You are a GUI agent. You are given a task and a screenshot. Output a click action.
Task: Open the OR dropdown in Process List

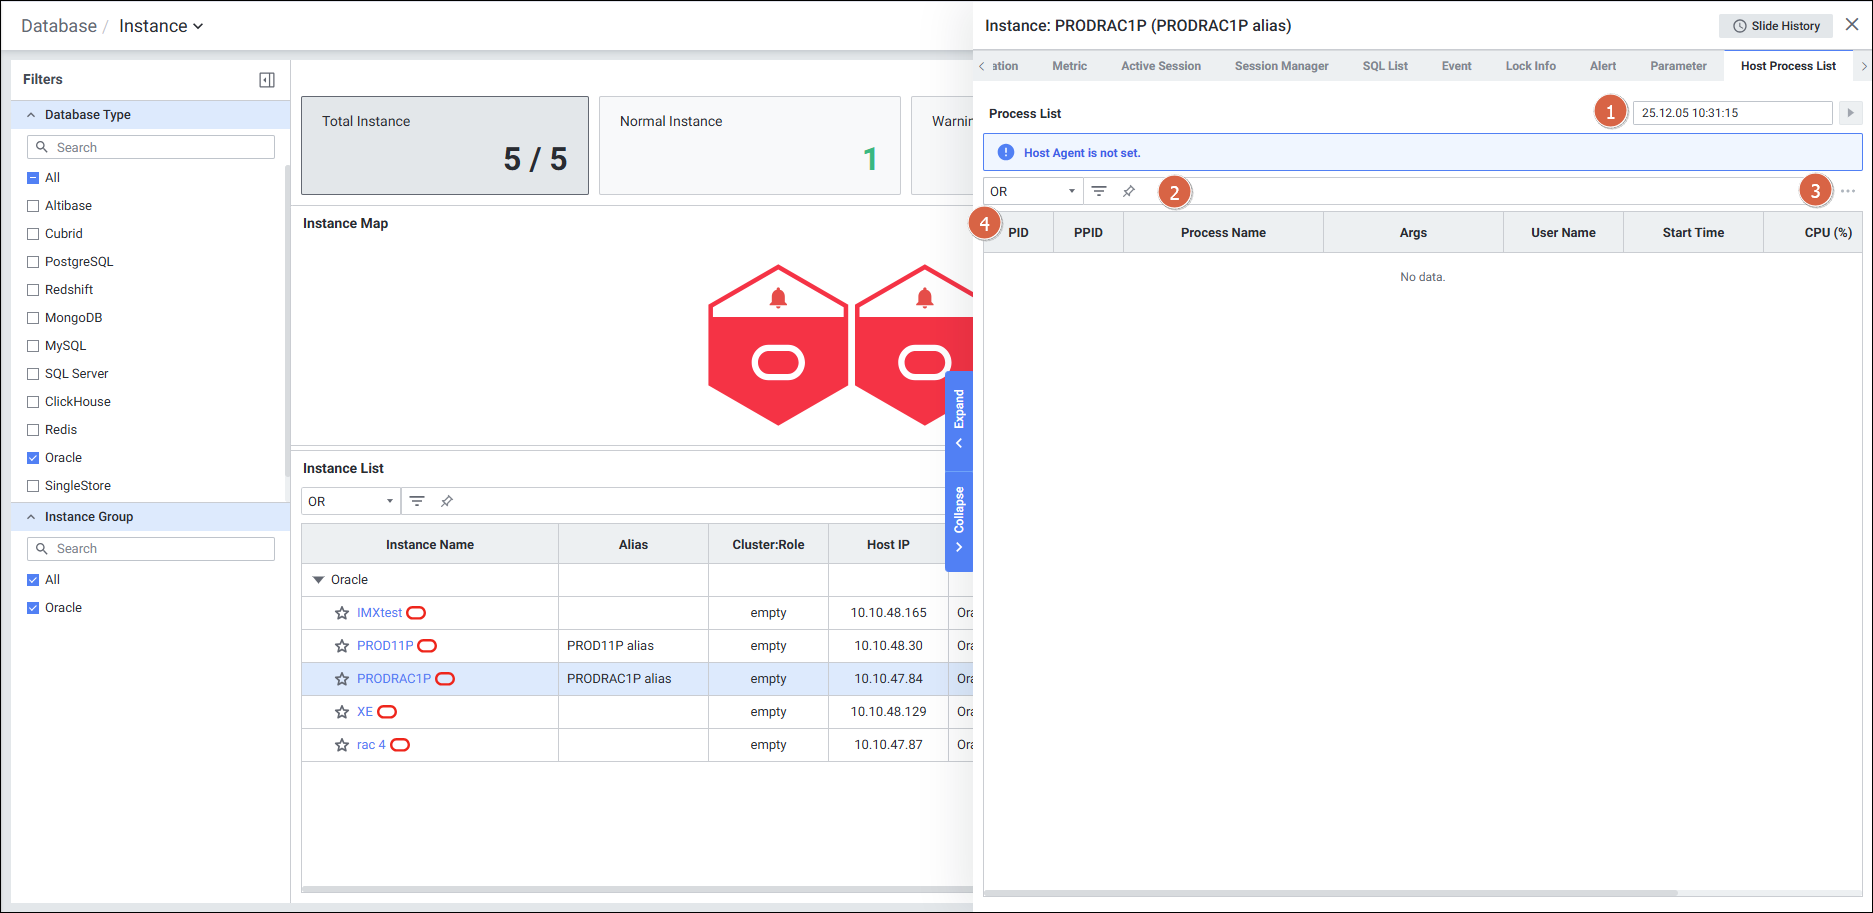pos(1032,191)
